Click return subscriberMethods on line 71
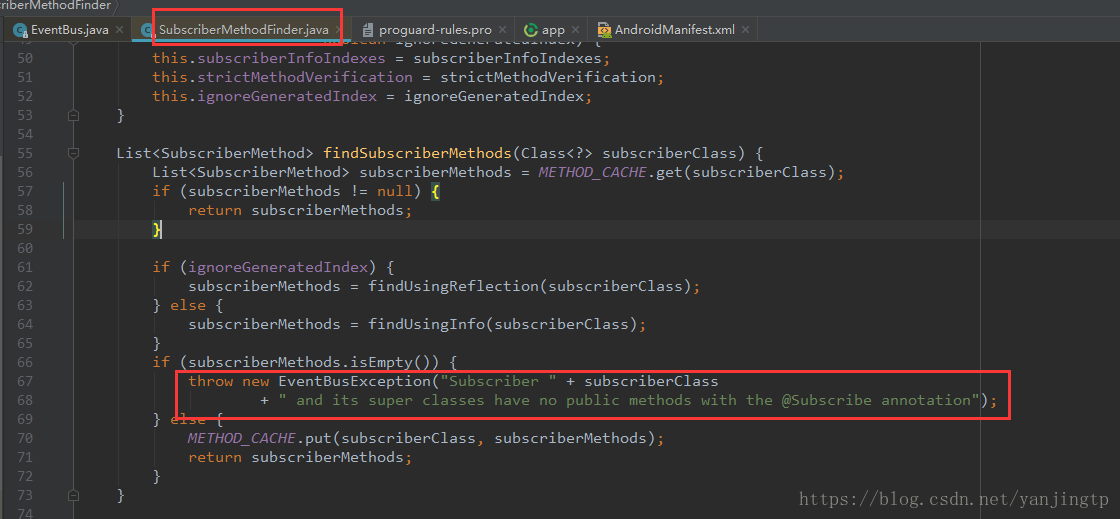The width and height of the screenshot is (1120, 519). click(300, 458)
